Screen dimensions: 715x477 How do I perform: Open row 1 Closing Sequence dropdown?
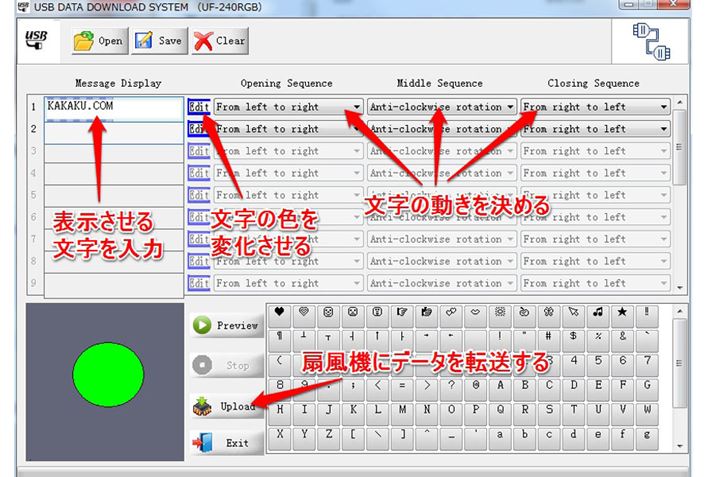(x=663, y=107)
